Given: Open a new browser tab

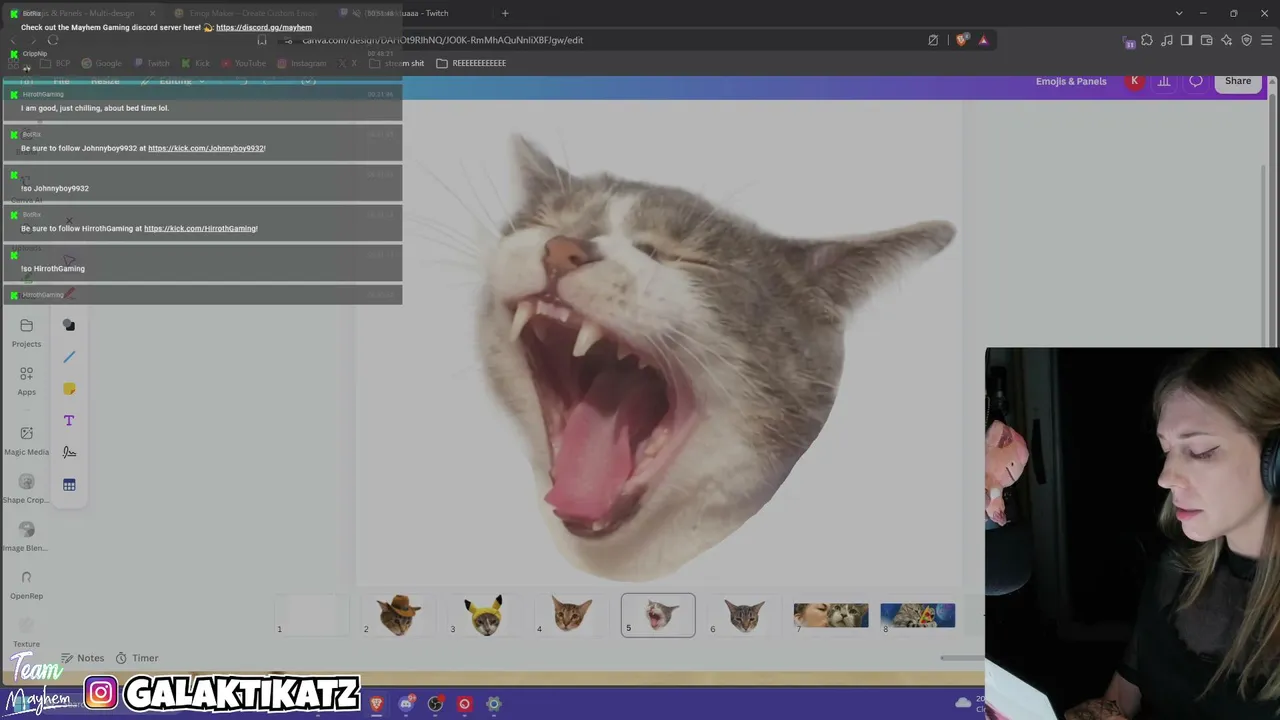Looking at the screenshot, I should click(505, 13).
